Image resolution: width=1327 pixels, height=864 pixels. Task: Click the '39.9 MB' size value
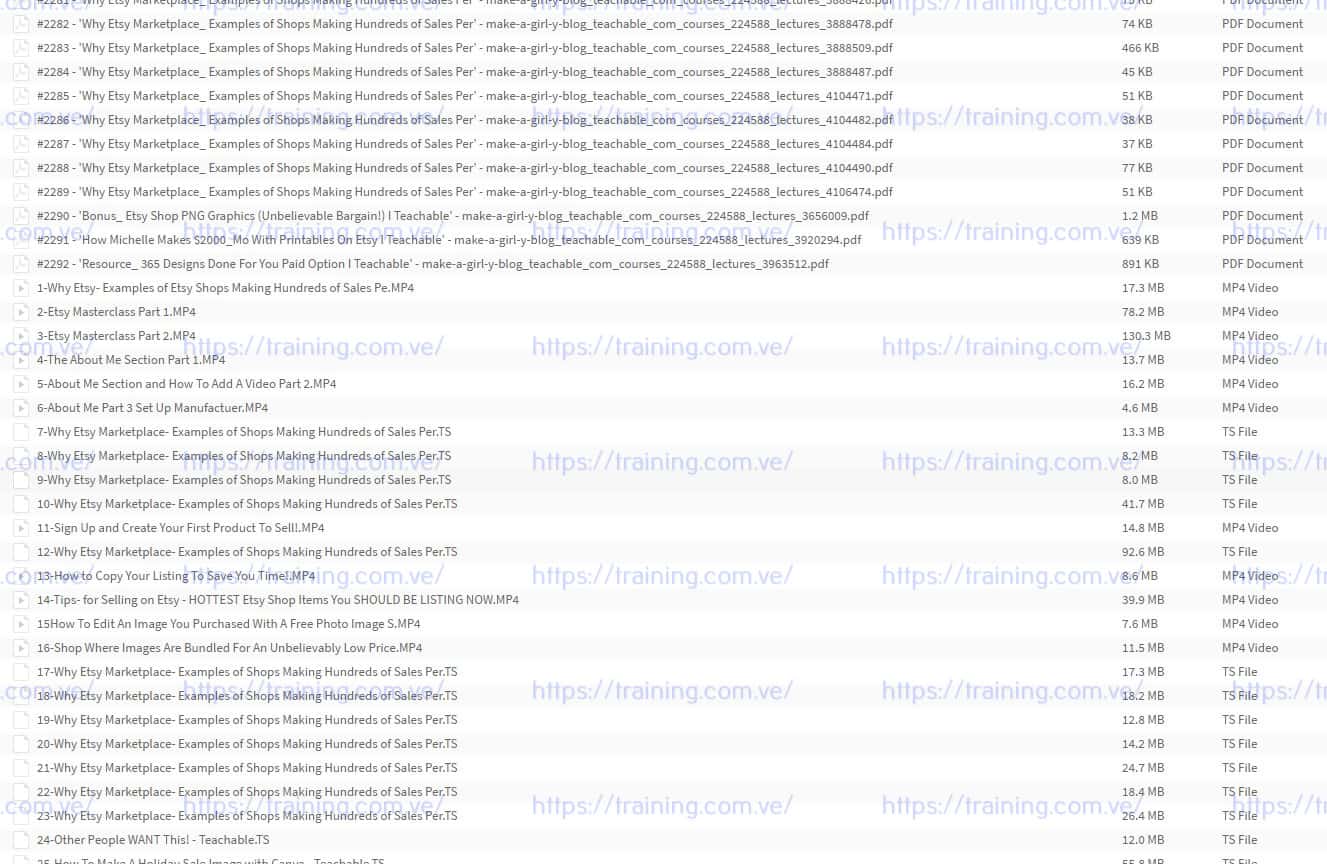click(1143, 600)
